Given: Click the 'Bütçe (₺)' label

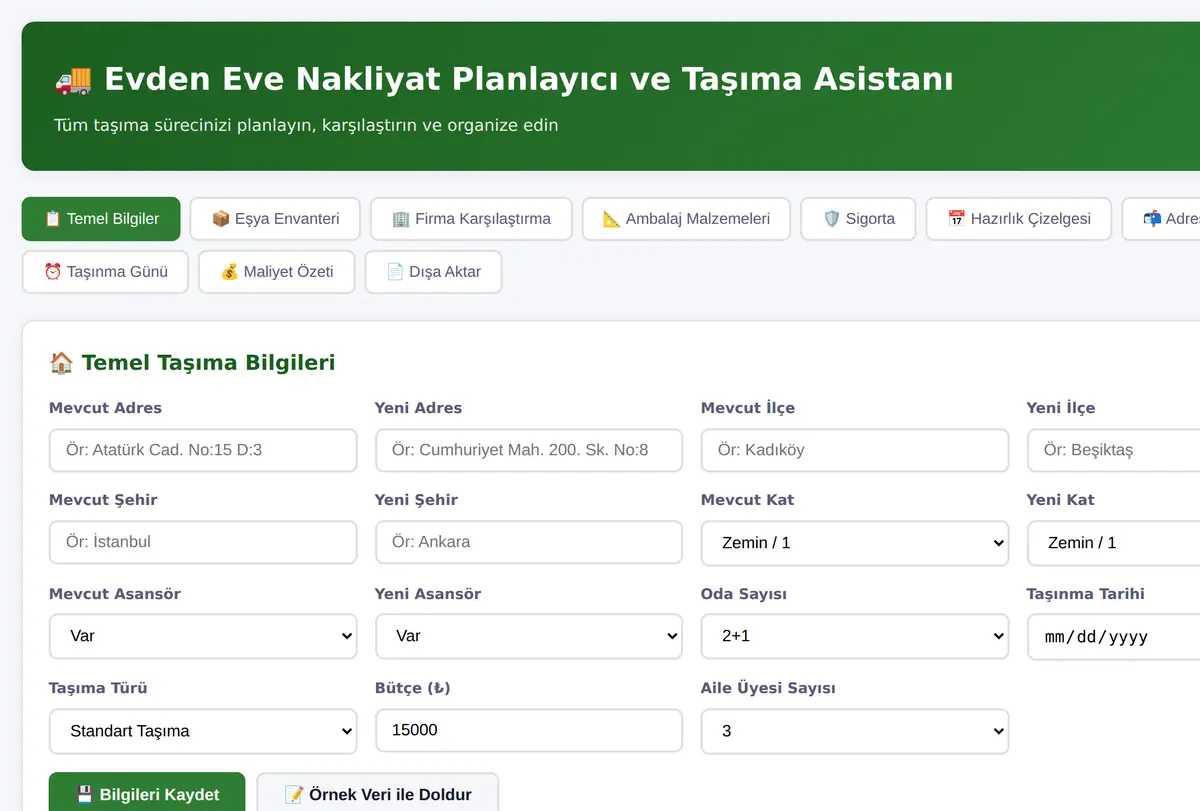Looking at the screenshot, I should click(413, 688).
